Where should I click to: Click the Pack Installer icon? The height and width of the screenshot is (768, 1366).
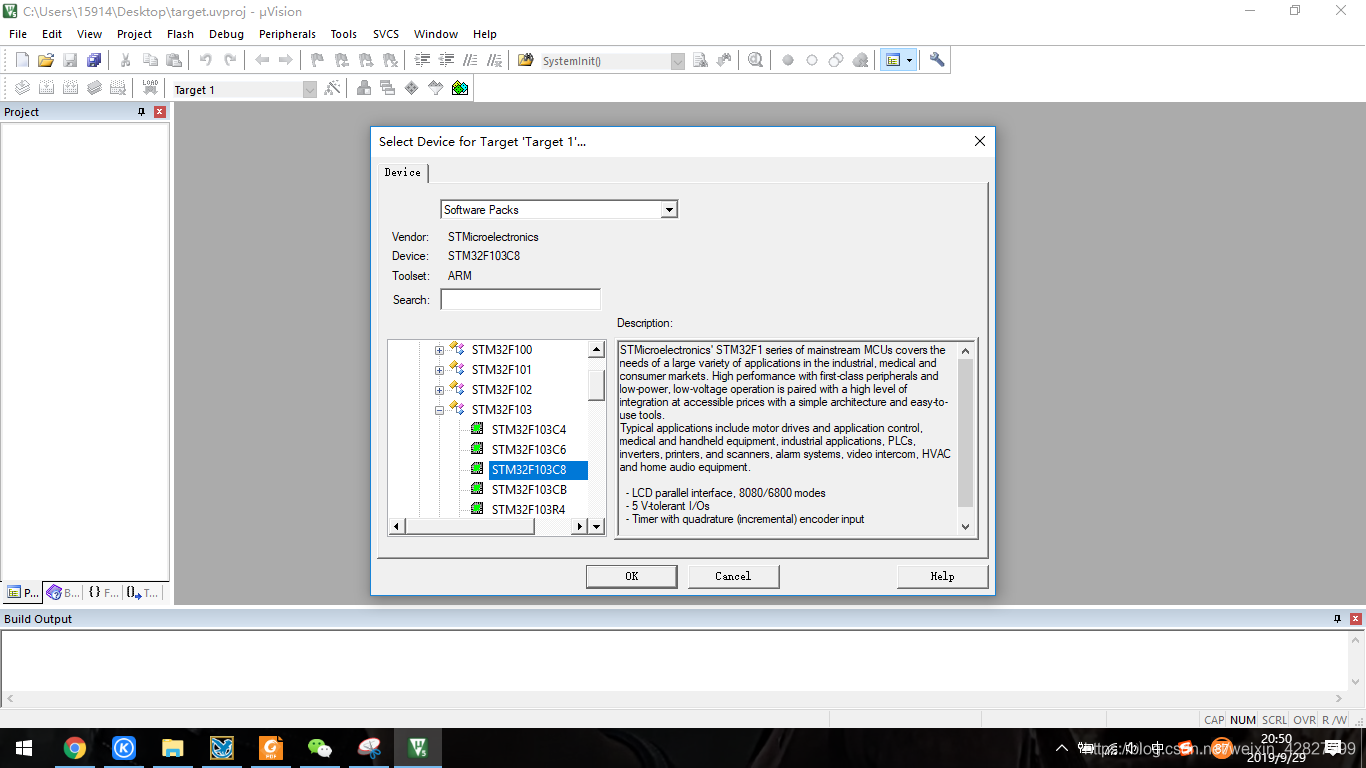460,88
